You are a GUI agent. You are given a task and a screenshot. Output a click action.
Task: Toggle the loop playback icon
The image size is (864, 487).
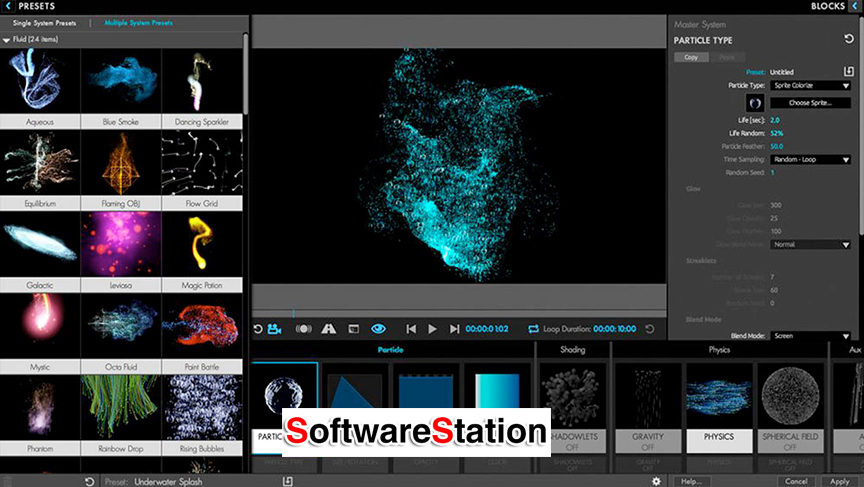tap(533, 329)
